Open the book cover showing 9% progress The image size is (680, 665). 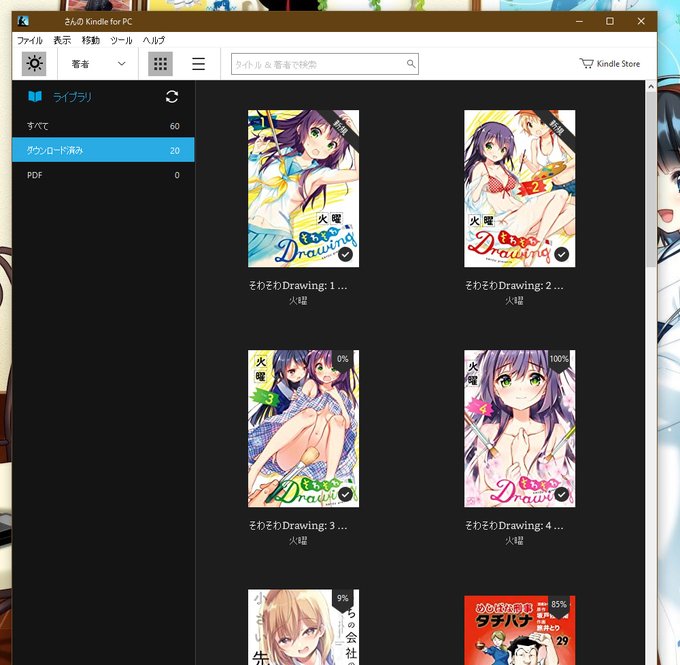(303, 627)
